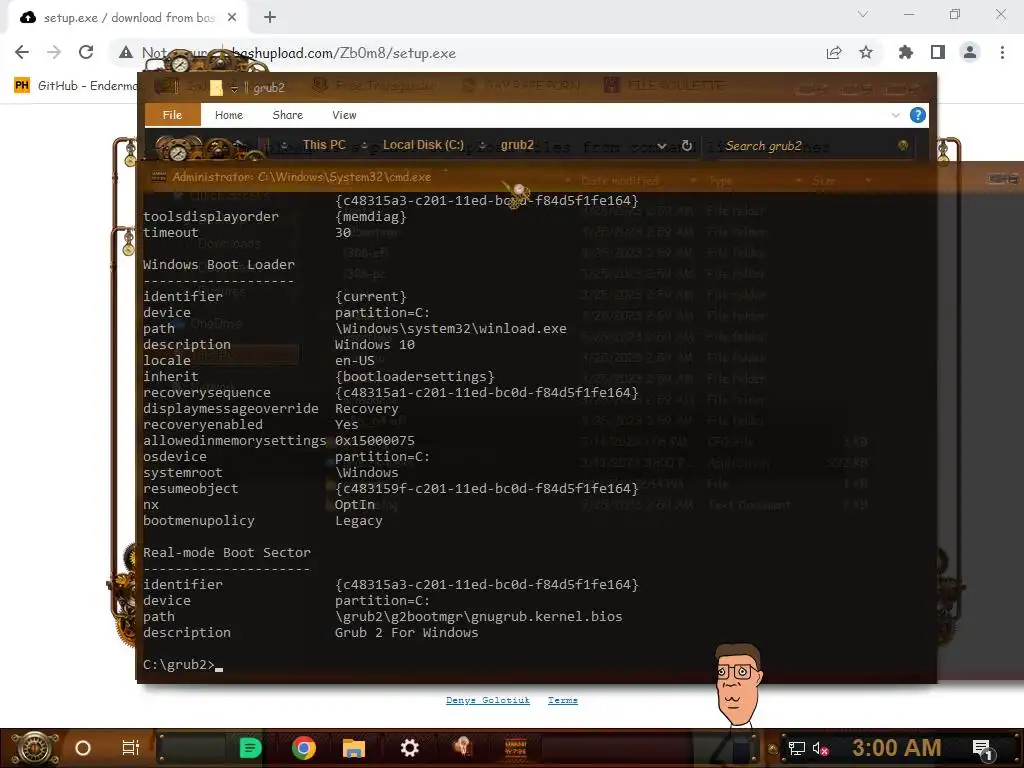Click the Search grub2 field

(x=807, y=146)
